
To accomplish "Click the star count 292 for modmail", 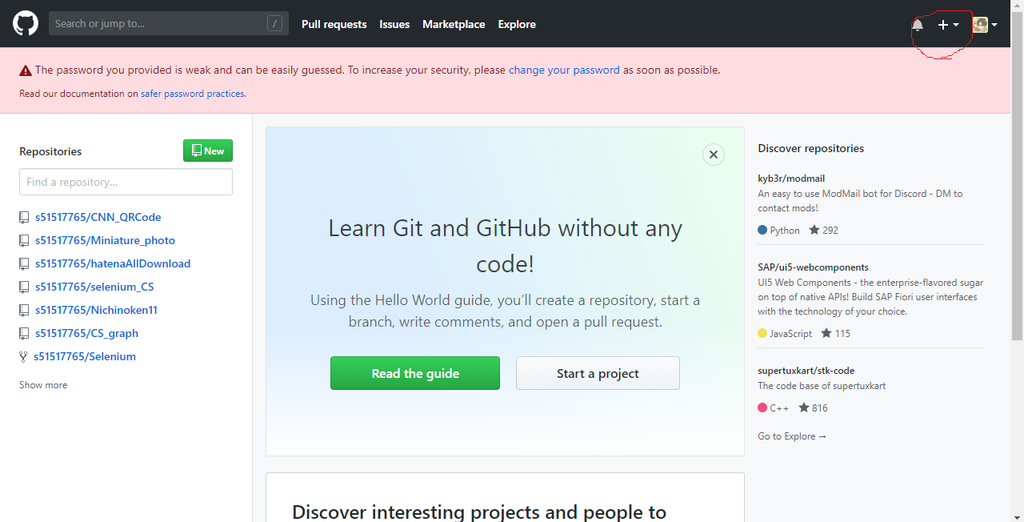I will 824,230.
